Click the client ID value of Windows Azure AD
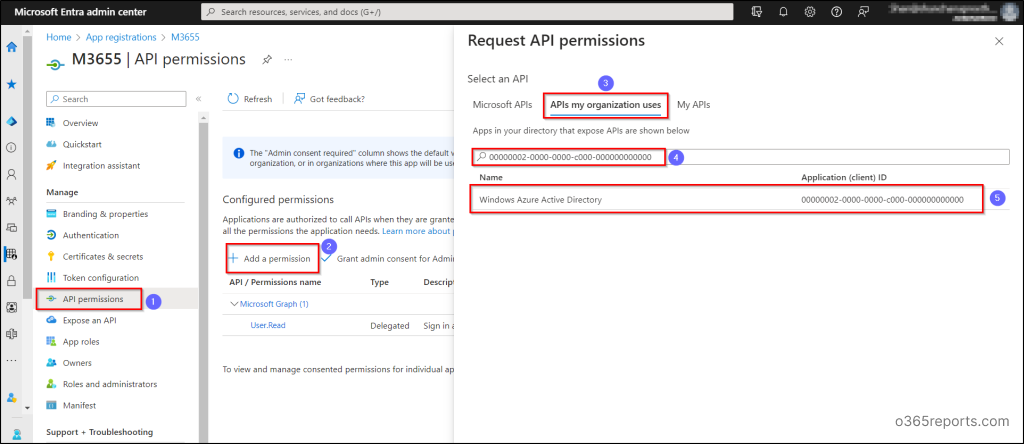The image size is (1024, 444). click(882, 199)
